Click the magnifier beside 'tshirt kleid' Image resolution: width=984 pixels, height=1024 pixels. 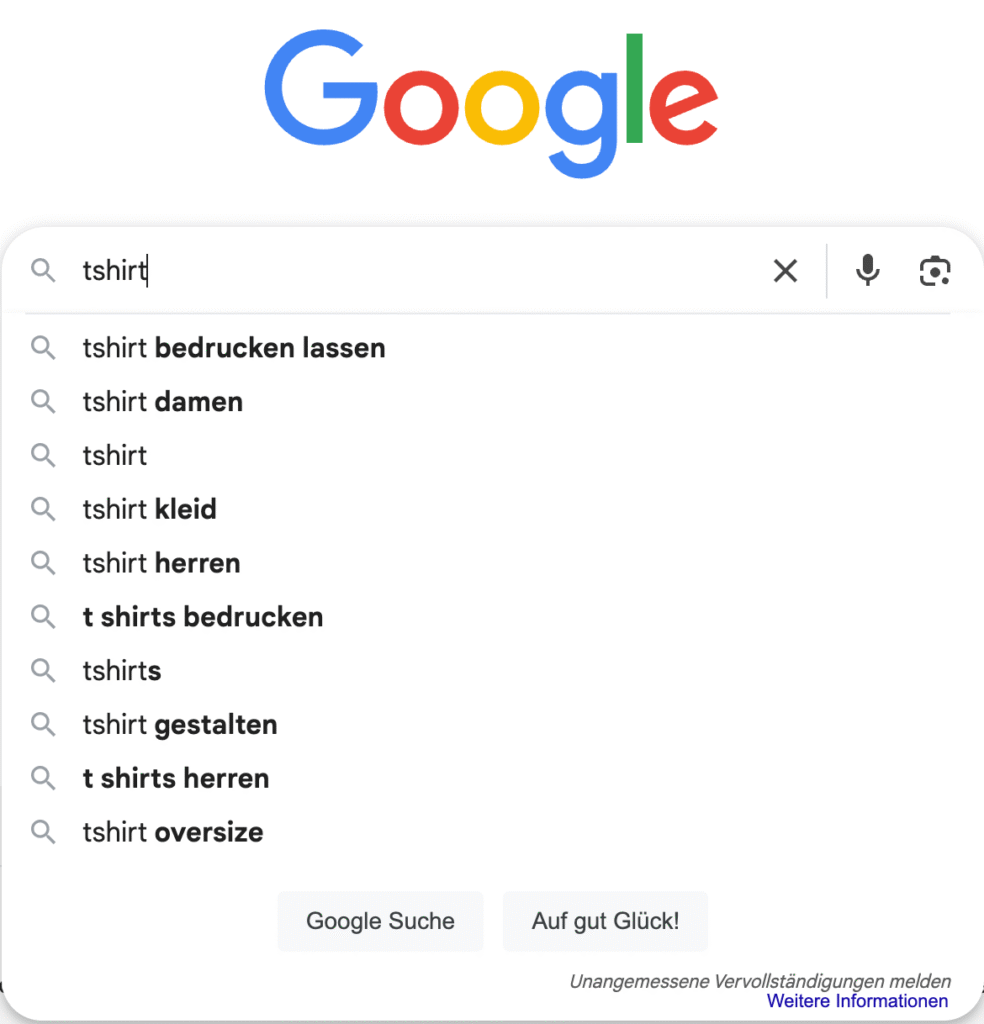click(x=43, y=509)
